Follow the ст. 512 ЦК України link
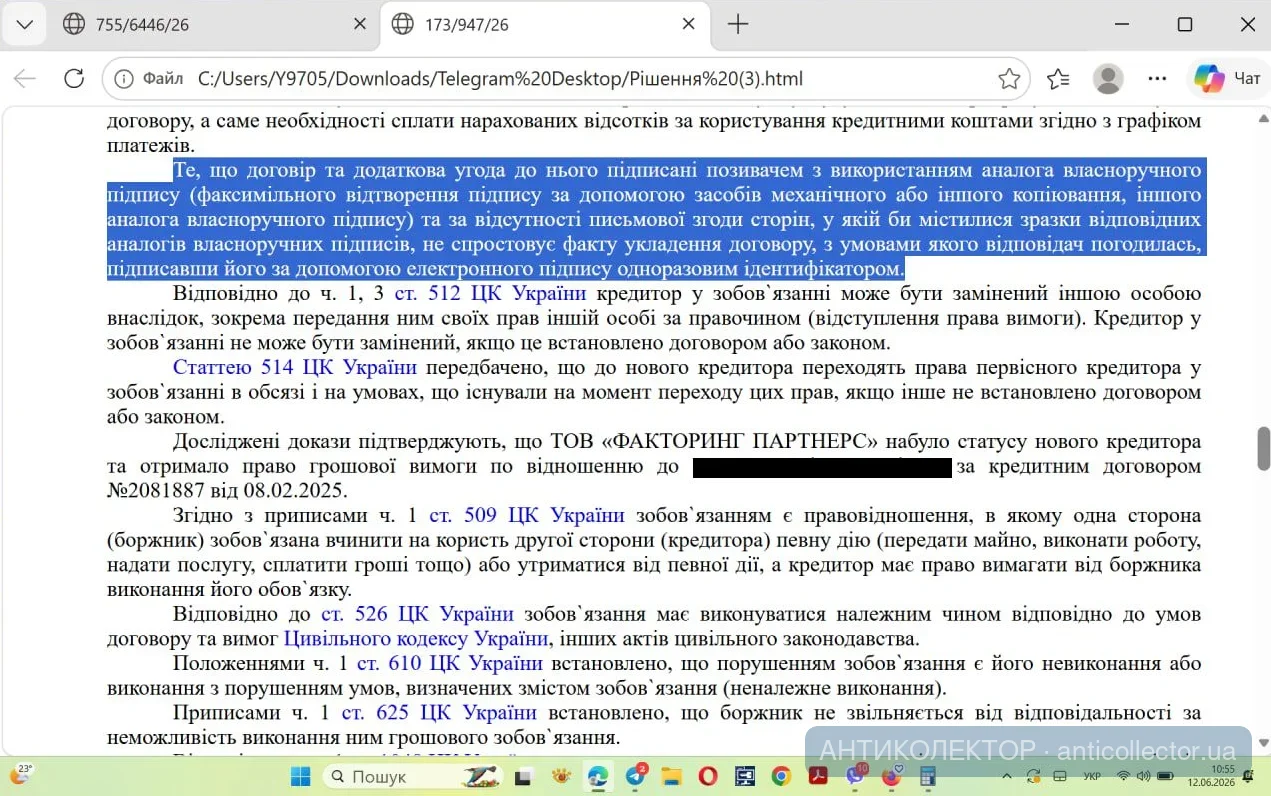 [491, 293]
